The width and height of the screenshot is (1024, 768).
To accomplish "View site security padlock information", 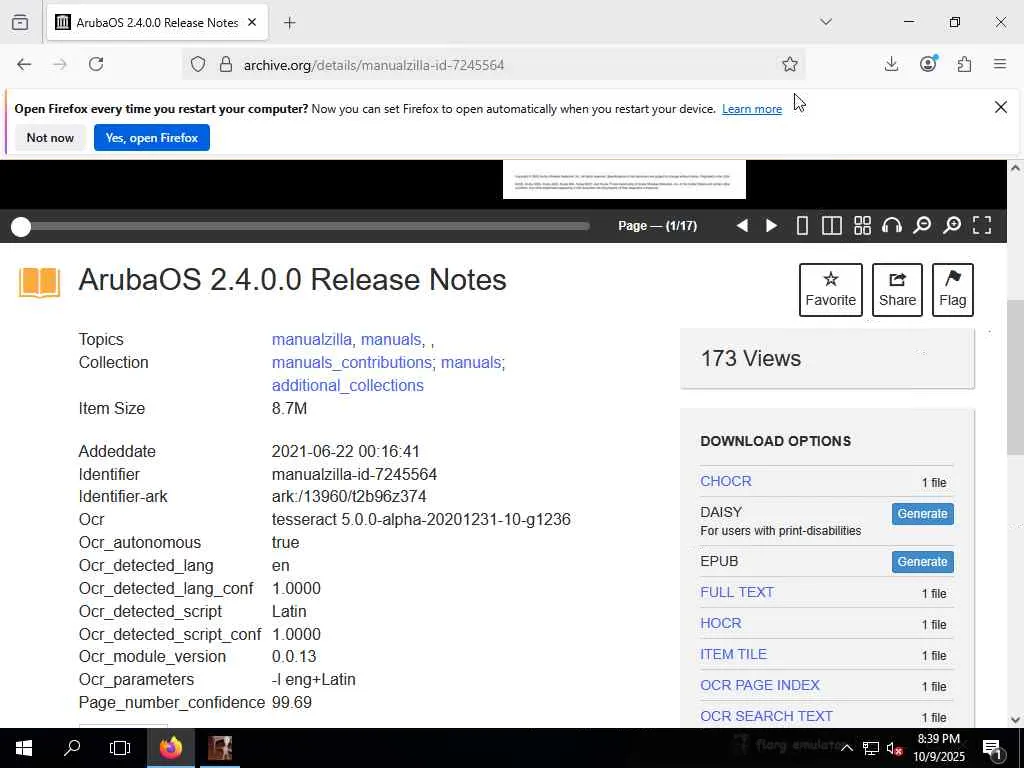I will [x=226, y=64].
